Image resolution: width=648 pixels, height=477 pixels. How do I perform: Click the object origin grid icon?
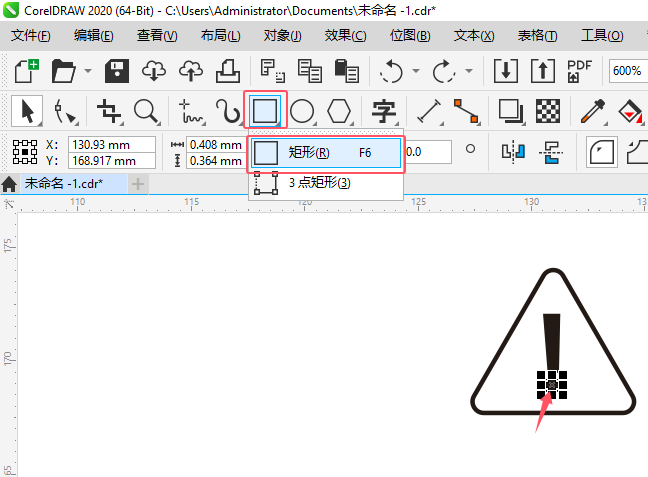click(x=25, y=152)
